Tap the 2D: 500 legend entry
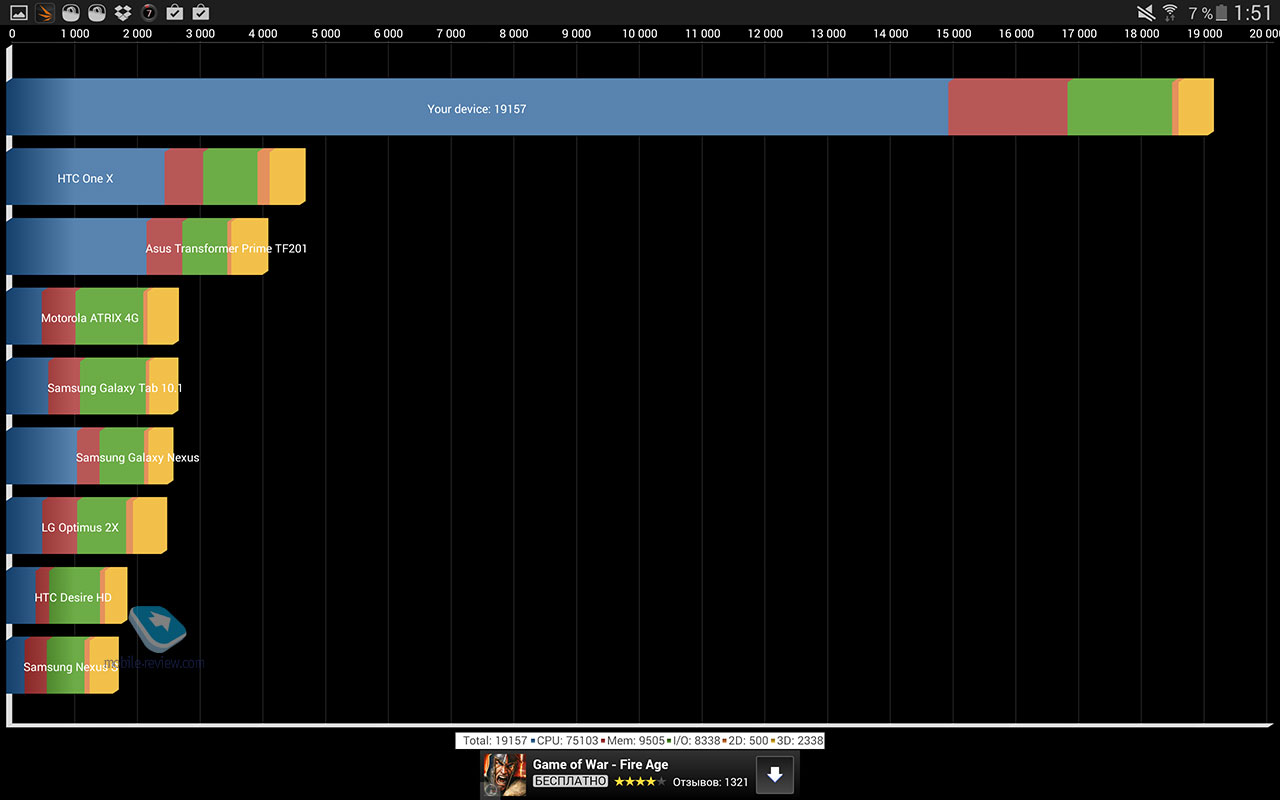Image resolution: width=1280 pixels, height=800 pixels. pos(745,741)
